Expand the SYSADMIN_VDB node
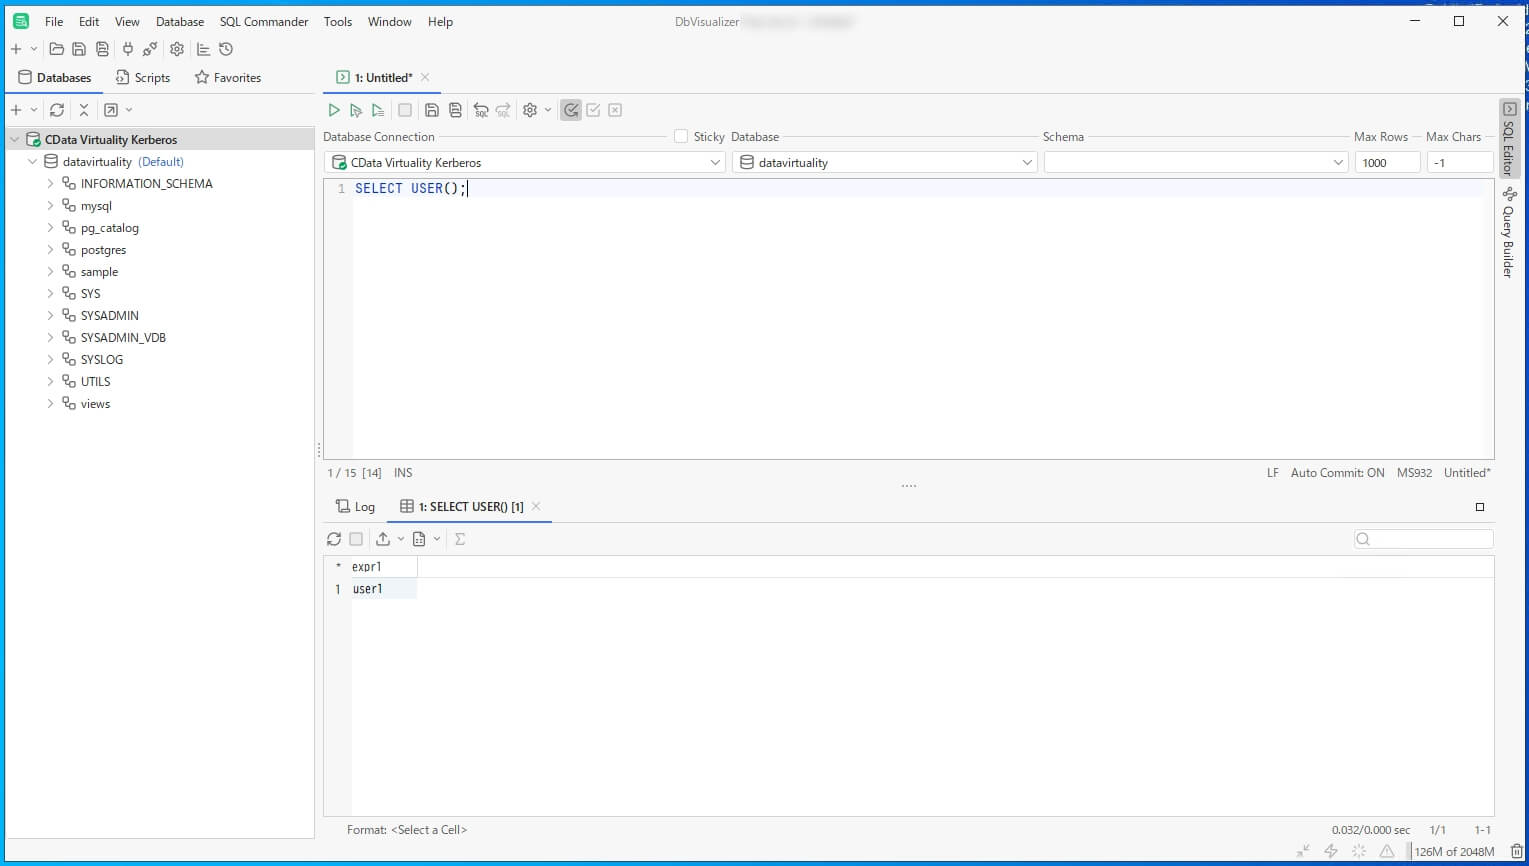 point(50,338)
